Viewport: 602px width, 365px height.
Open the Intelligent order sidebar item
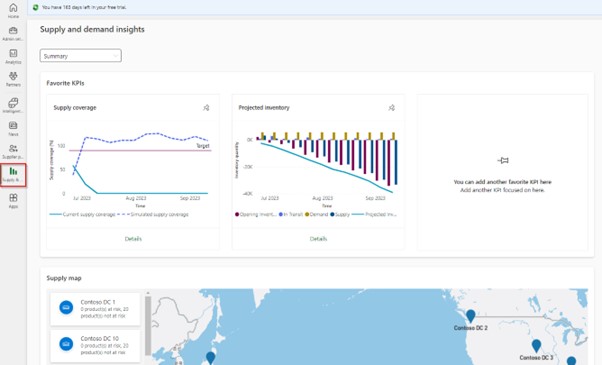click(x=13, y=105)
